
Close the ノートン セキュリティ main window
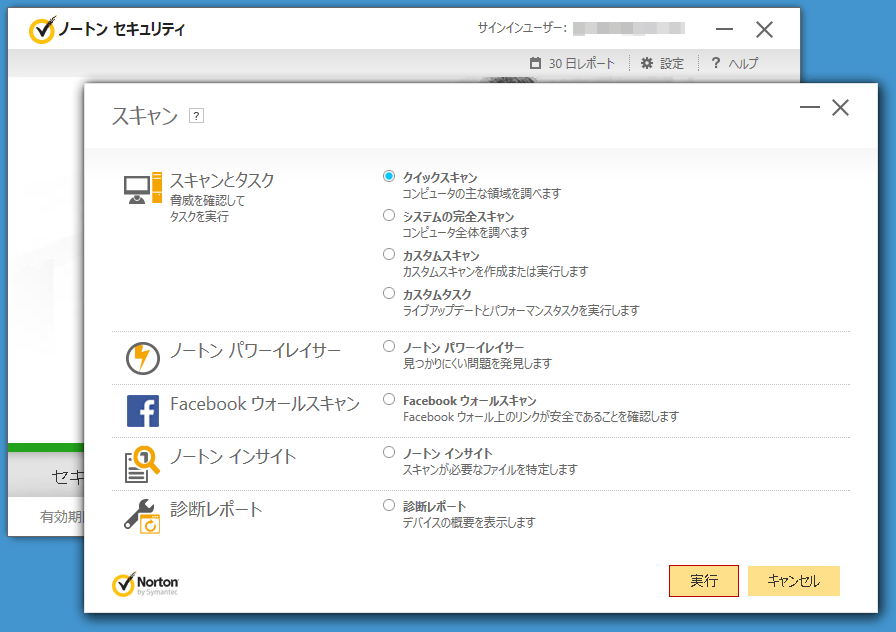click(x=764, y=29)
